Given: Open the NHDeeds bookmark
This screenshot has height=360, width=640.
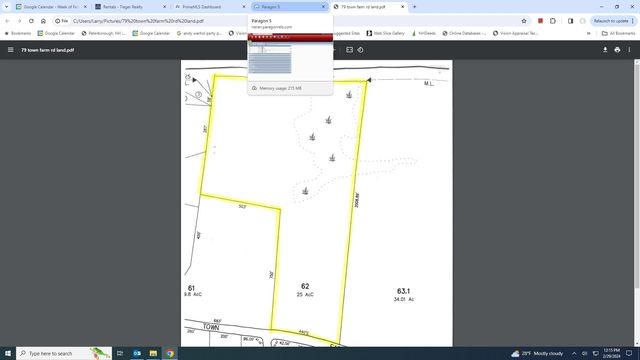Looking at the screenshot, I should pyautogui.click(x=423, y=33).
